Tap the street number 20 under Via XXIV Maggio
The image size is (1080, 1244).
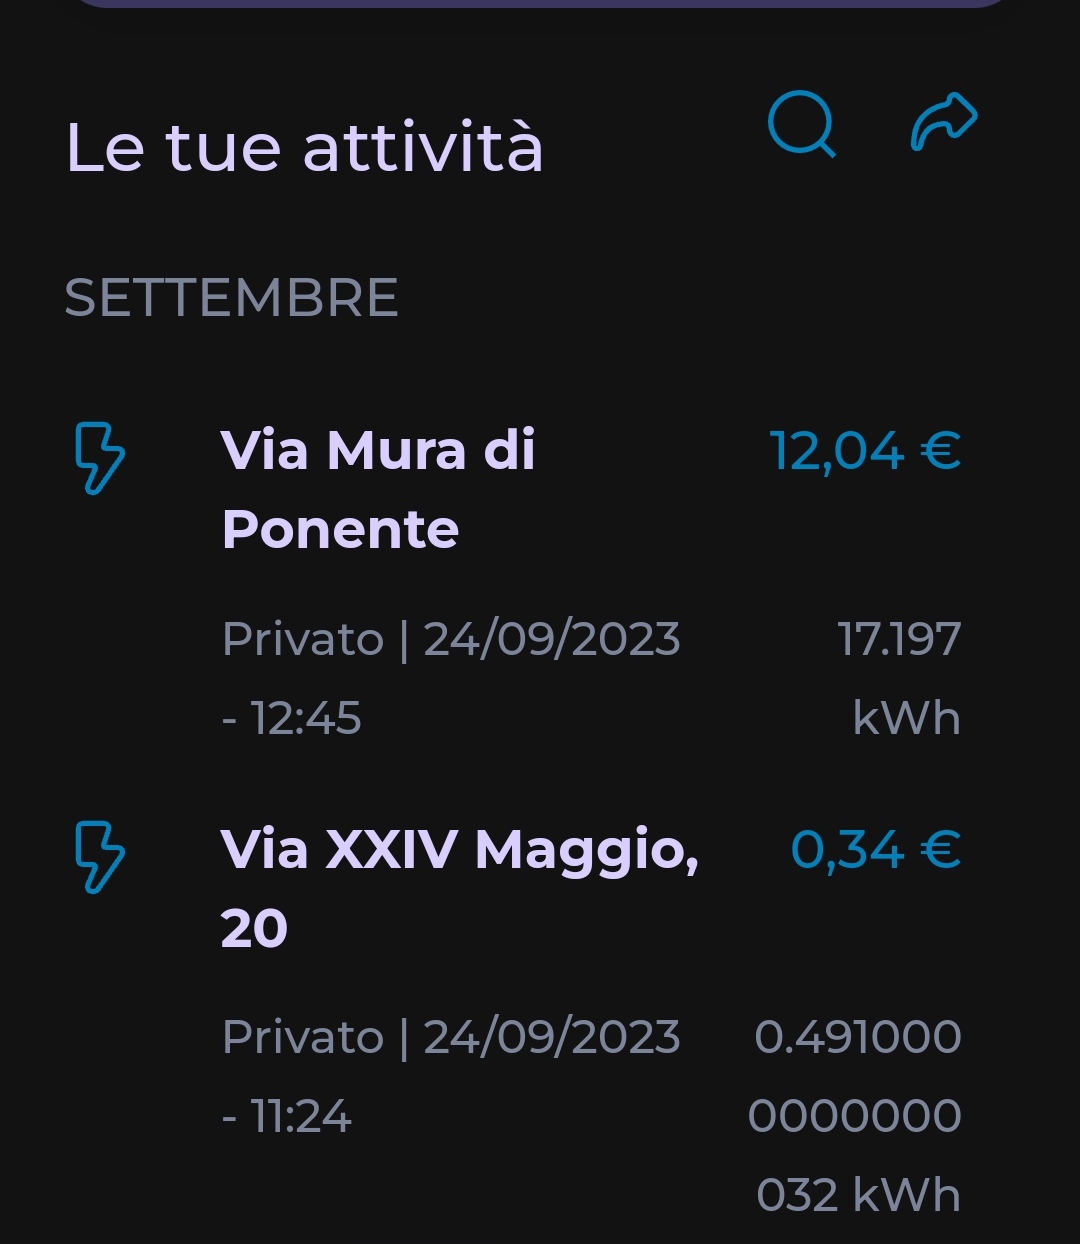pyautogui.click(x=254, y=929)
